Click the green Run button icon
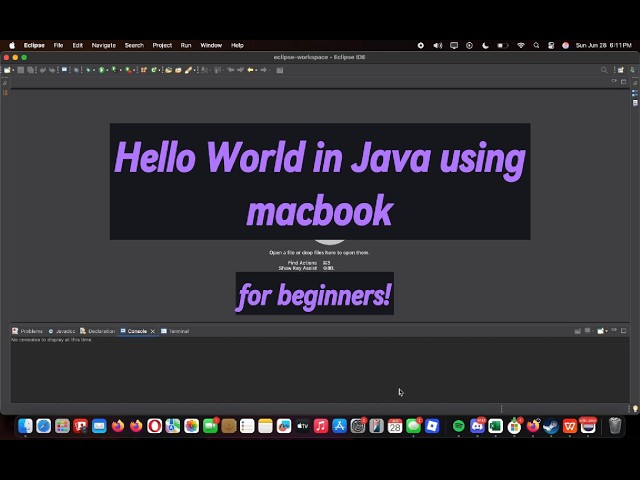 (101, 70)
